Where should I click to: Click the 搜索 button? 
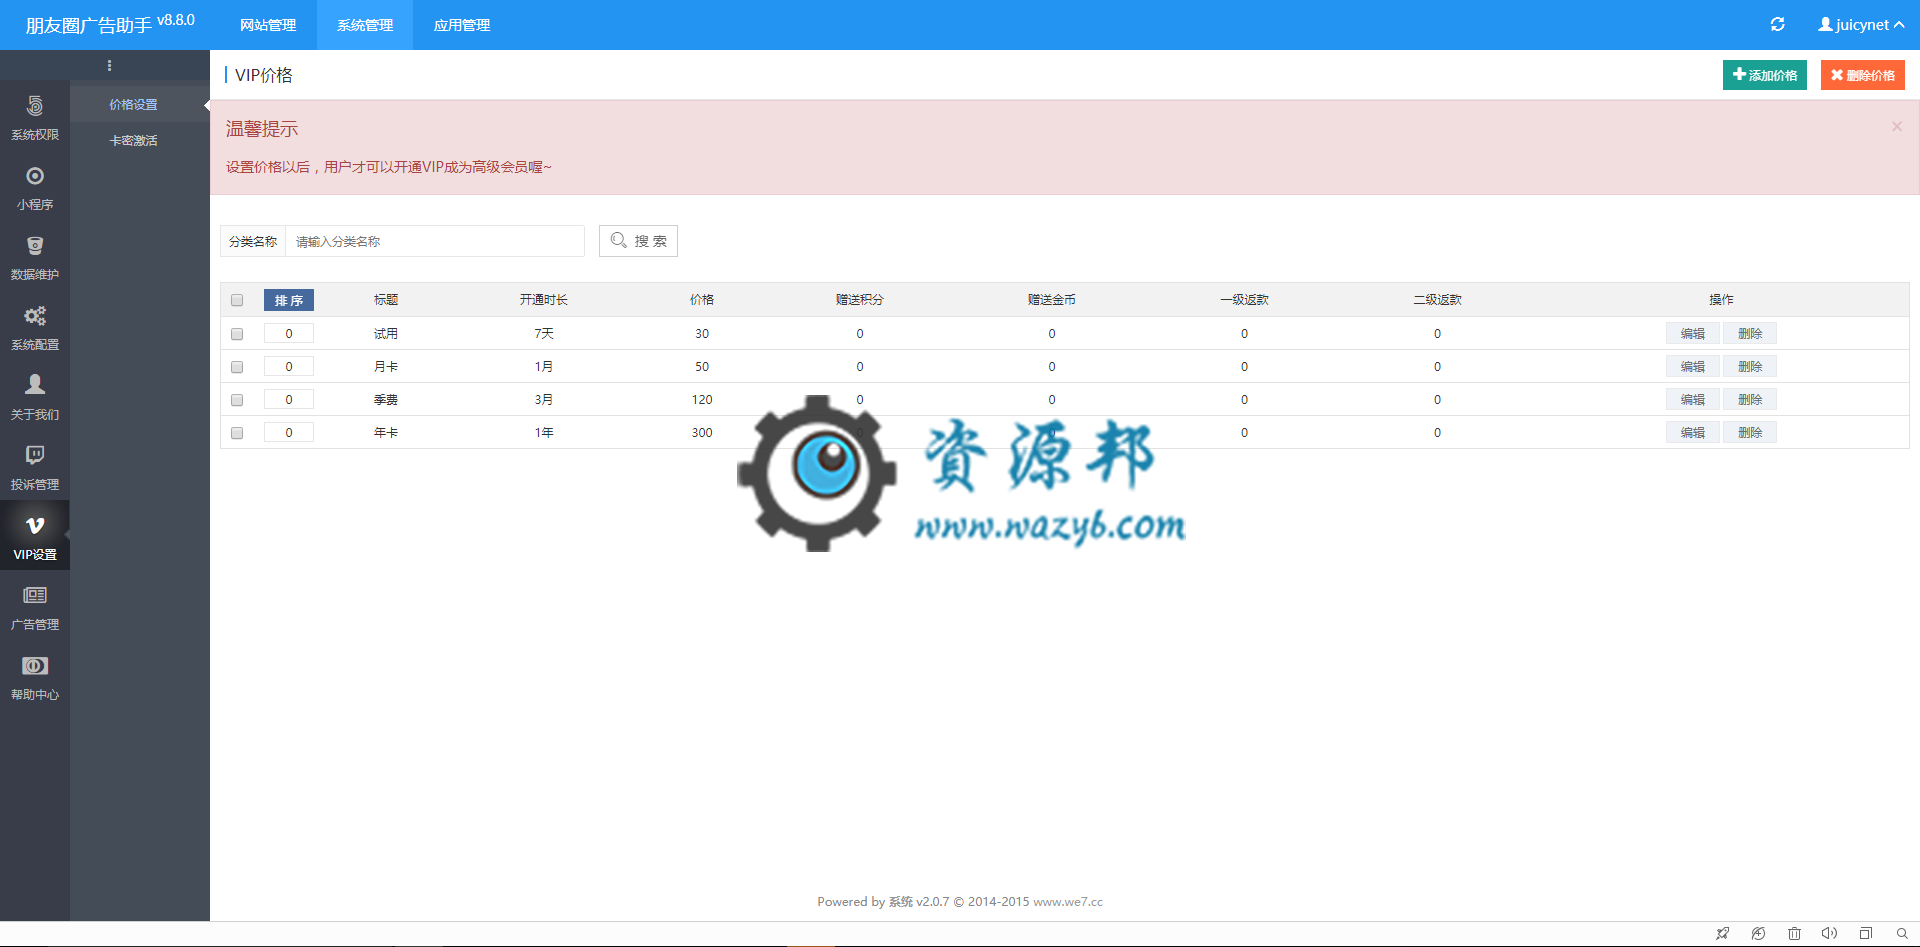pyautogui.click(x=638, y=241)
